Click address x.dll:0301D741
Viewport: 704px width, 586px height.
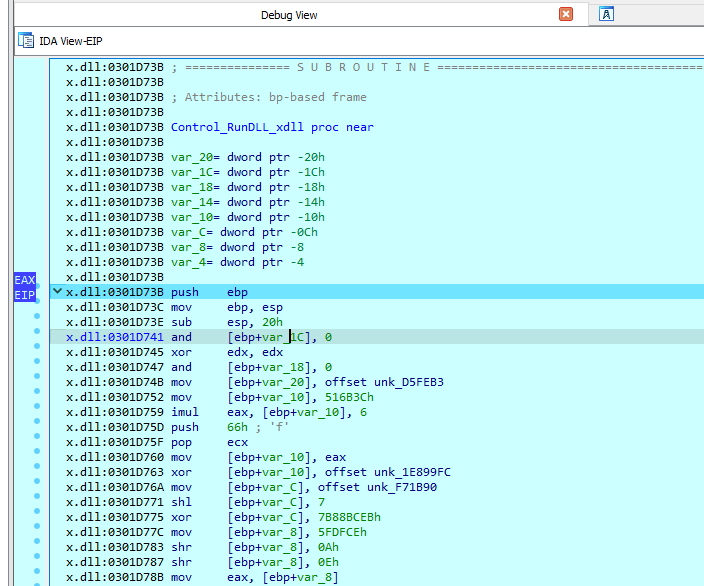(114, 337)
